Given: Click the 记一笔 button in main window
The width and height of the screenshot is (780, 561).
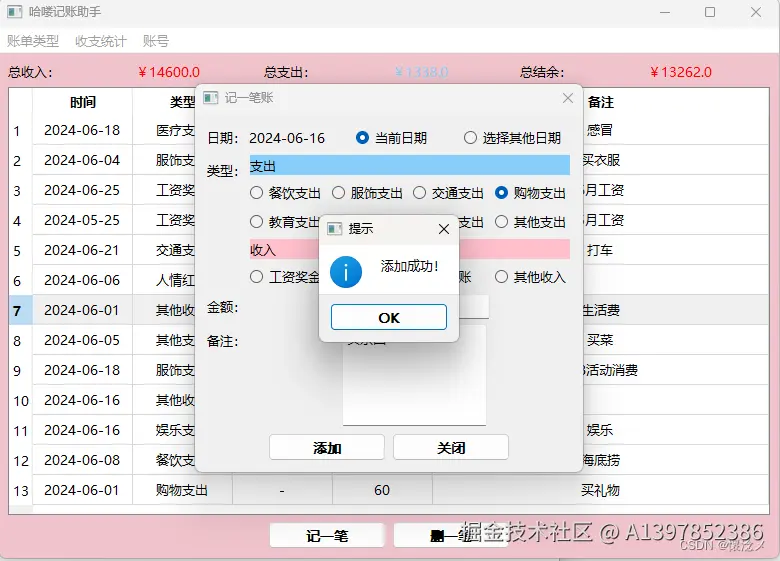Looking at the screenshot, I should click(x=327, y=536).
